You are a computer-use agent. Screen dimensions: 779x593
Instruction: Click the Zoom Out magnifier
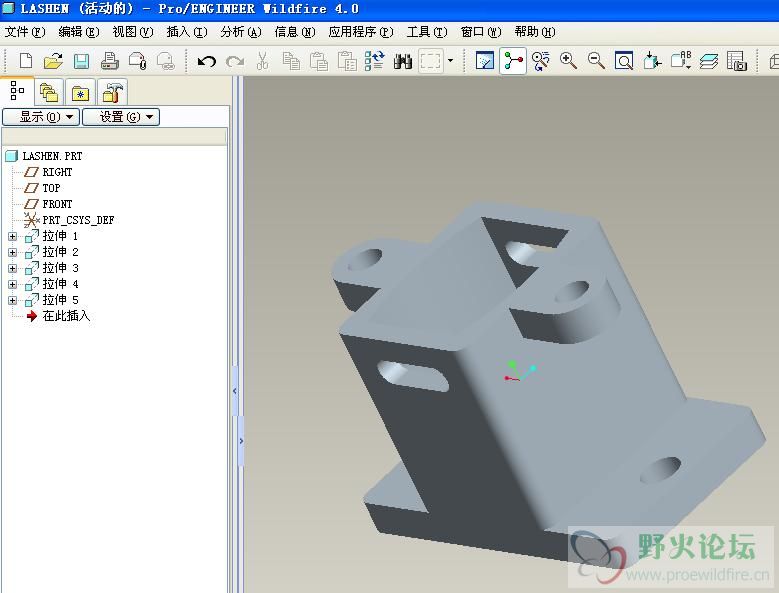pyautogui.click(x=596, y=61)
